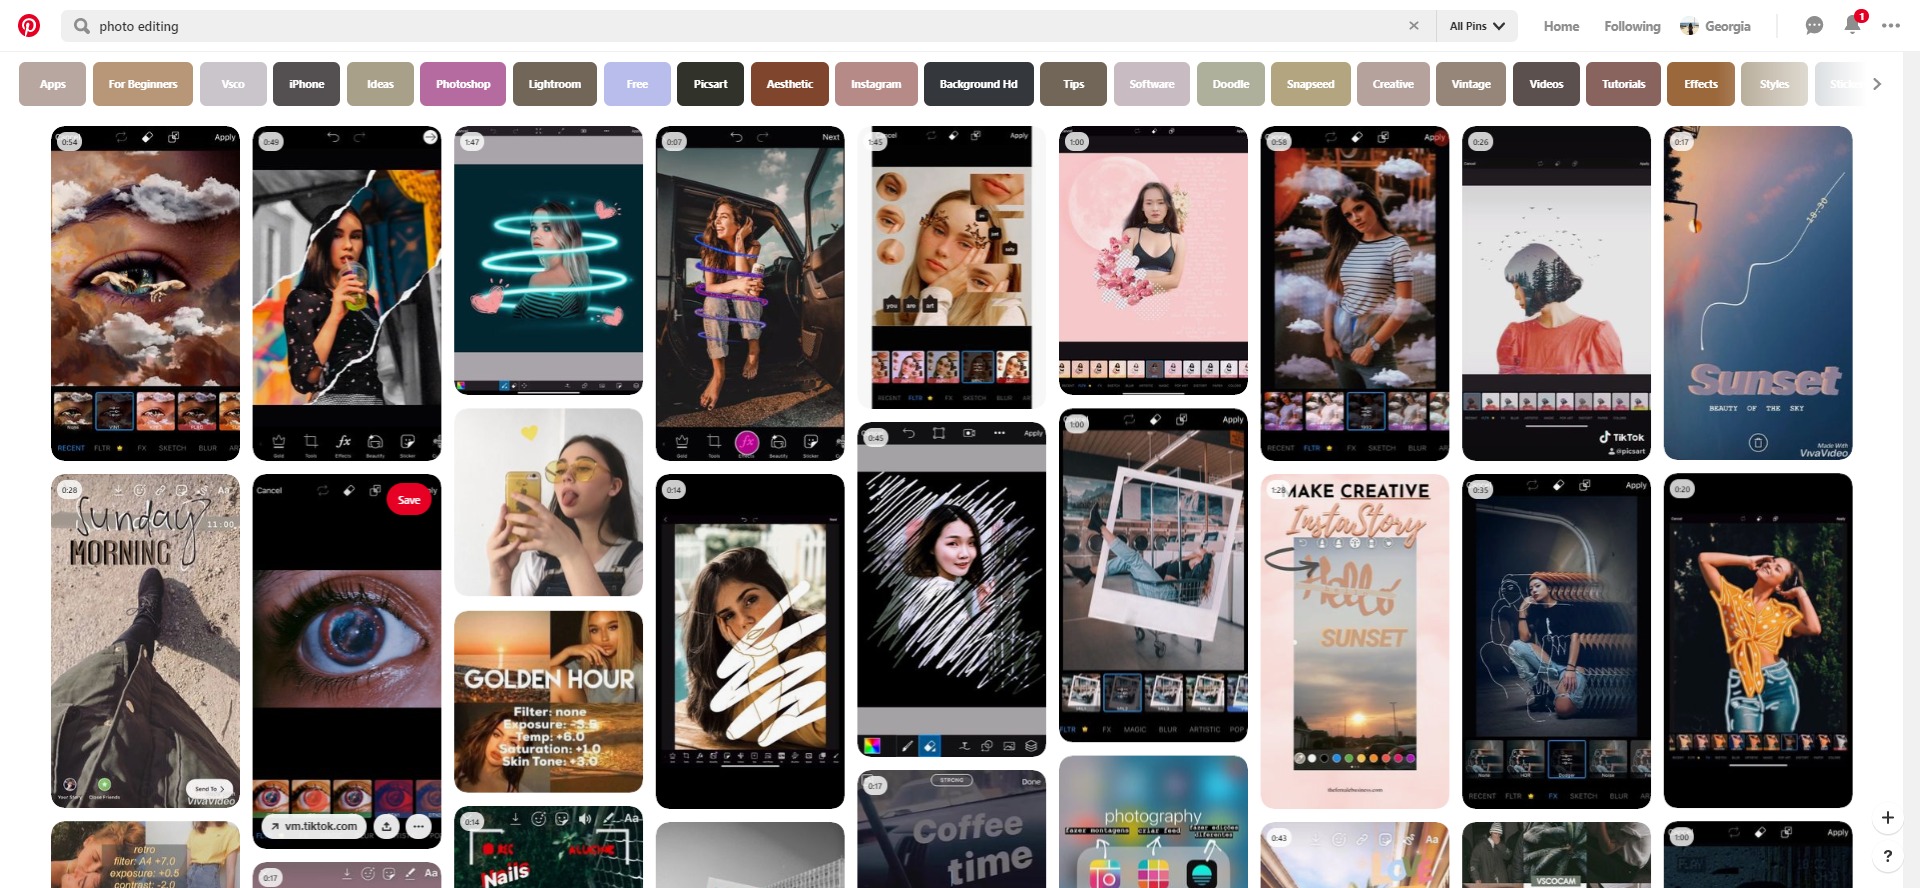Select the Vintage filter chip

tap(1471, 84)
